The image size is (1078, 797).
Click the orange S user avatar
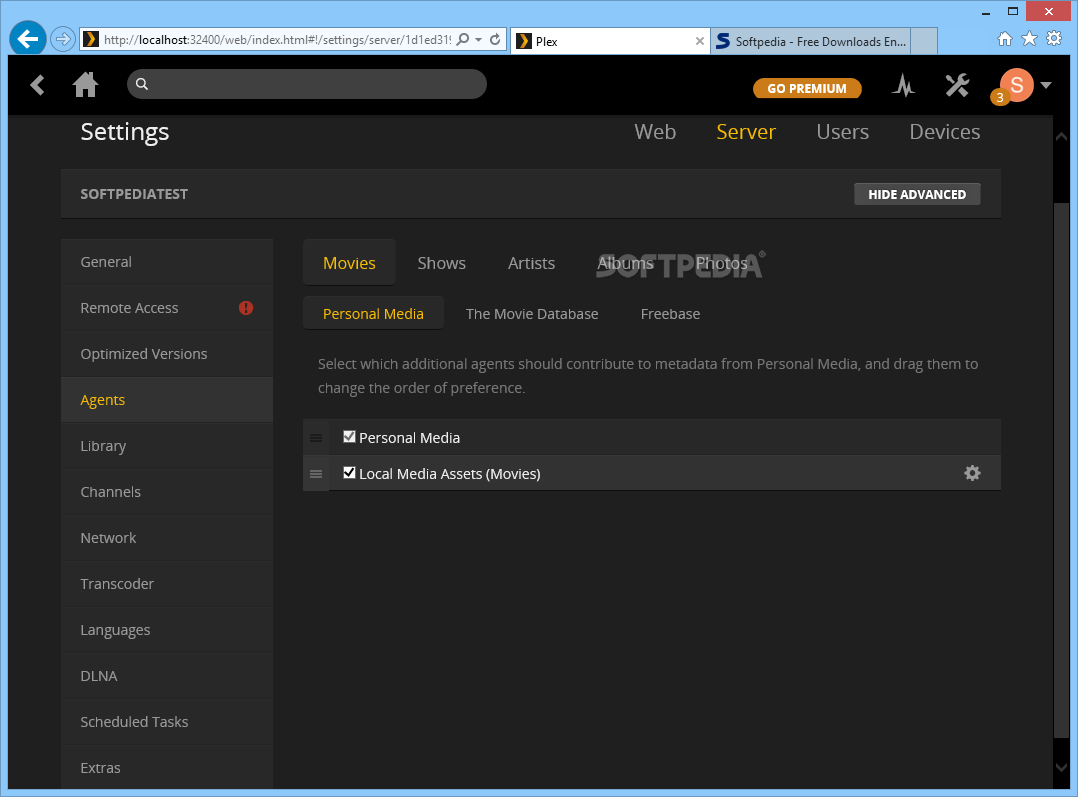click(1017, 85)
